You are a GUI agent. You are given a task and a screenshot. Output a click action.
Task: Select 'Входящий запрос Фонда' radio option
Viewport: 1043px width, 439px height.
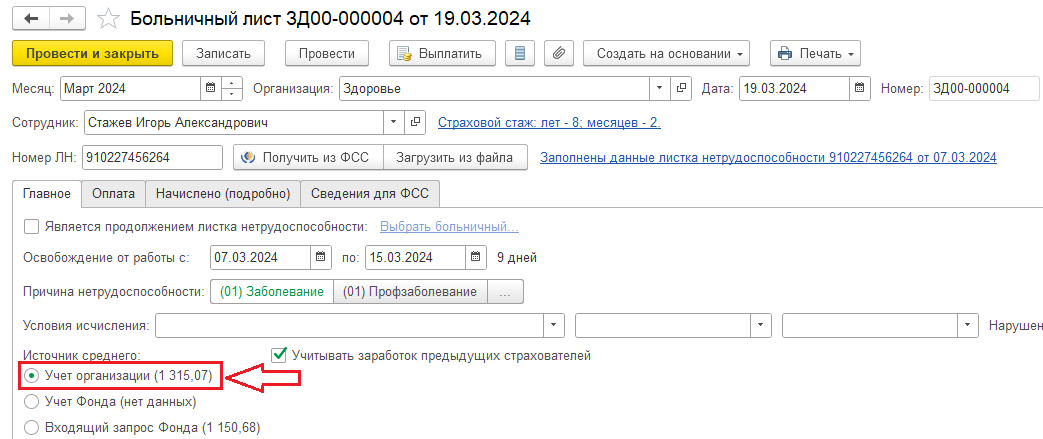pyautogui.click(x=31, y=427)
